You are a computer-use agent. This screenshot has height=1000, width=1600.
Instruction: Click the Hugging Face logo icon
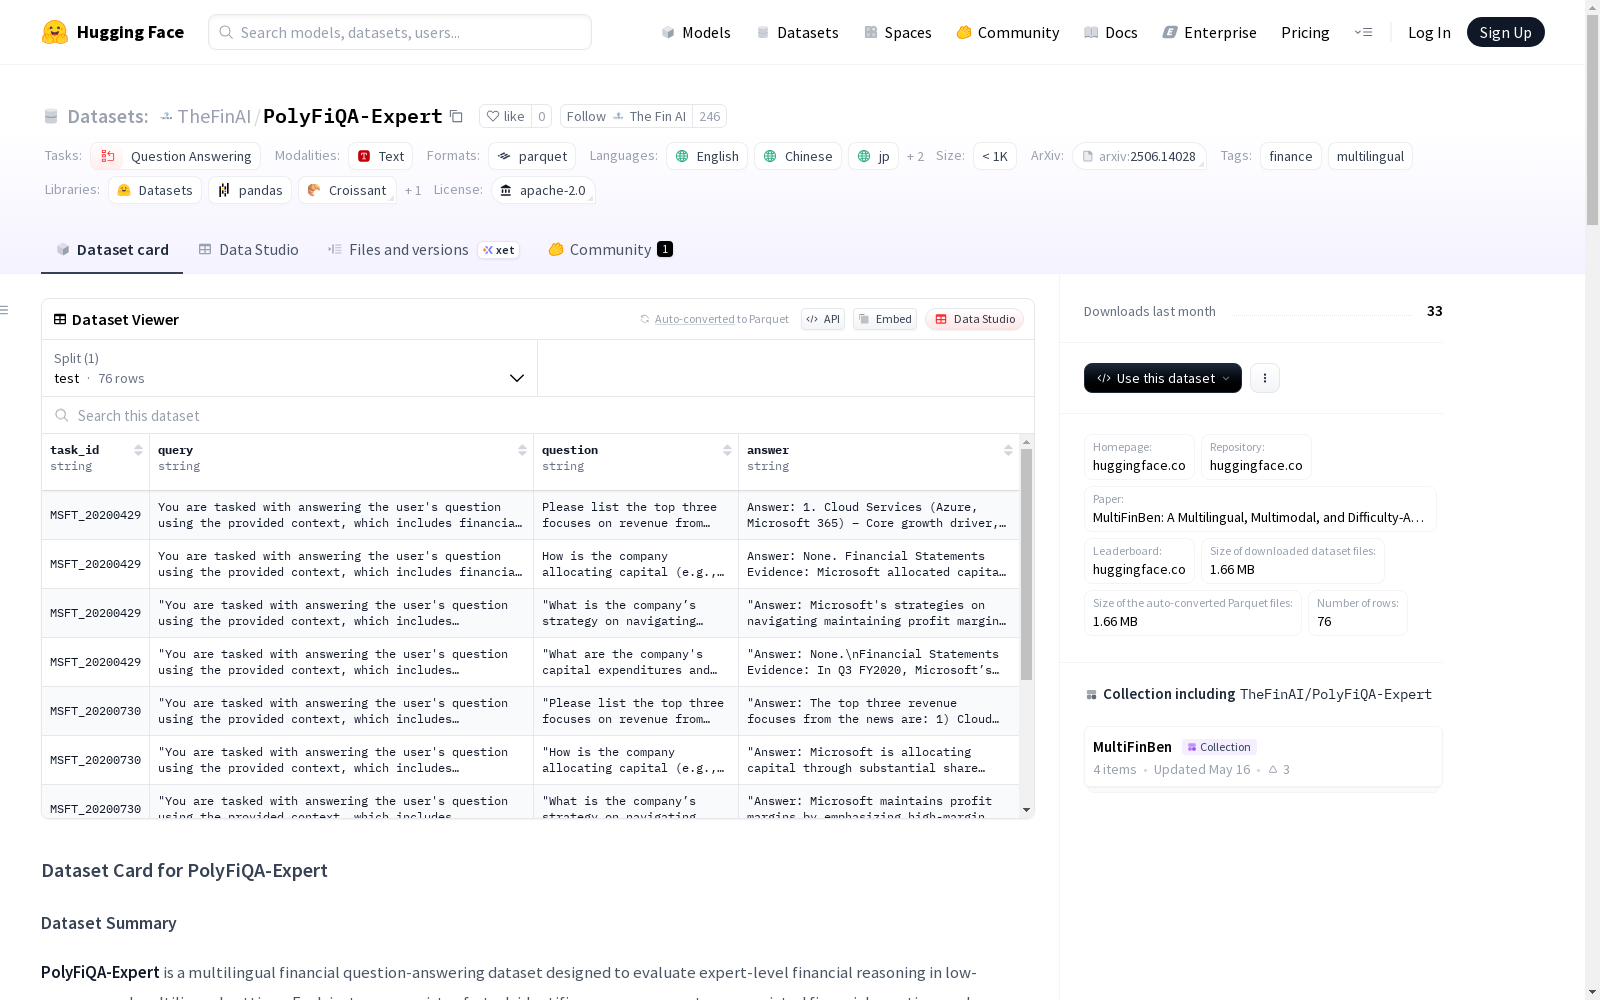coord(55,32)
